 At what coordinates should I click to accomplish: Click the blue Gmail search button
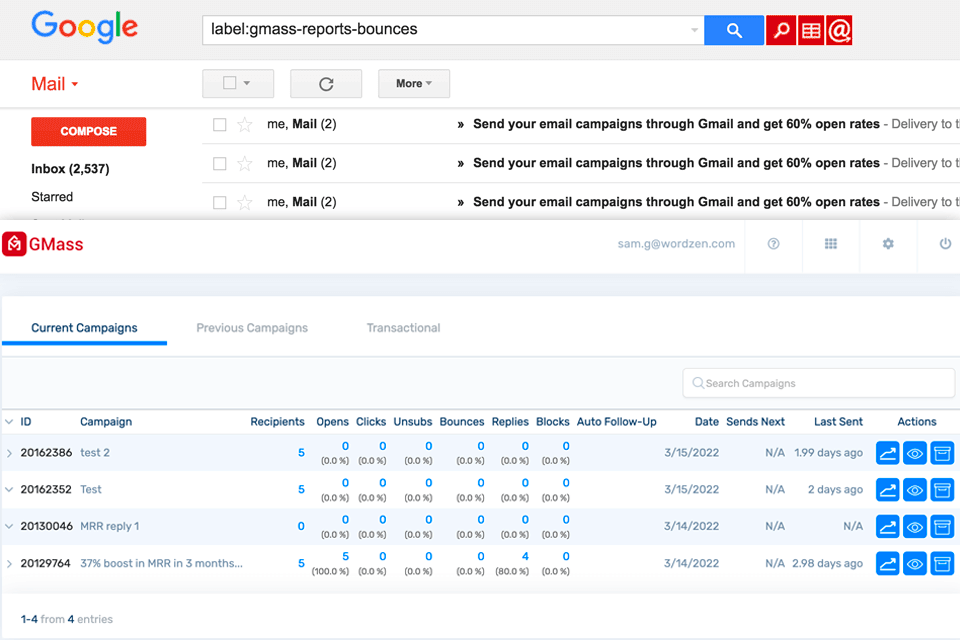pyautogui.click(x=733, y=30)
